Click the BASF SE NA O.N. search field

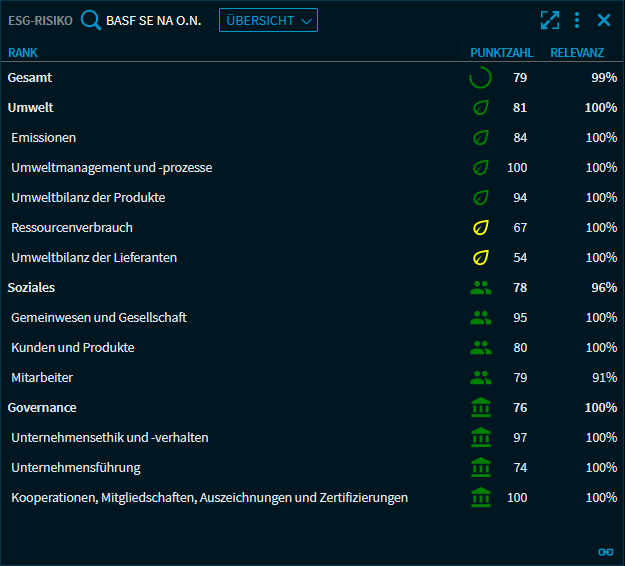(x=153, y=20)
